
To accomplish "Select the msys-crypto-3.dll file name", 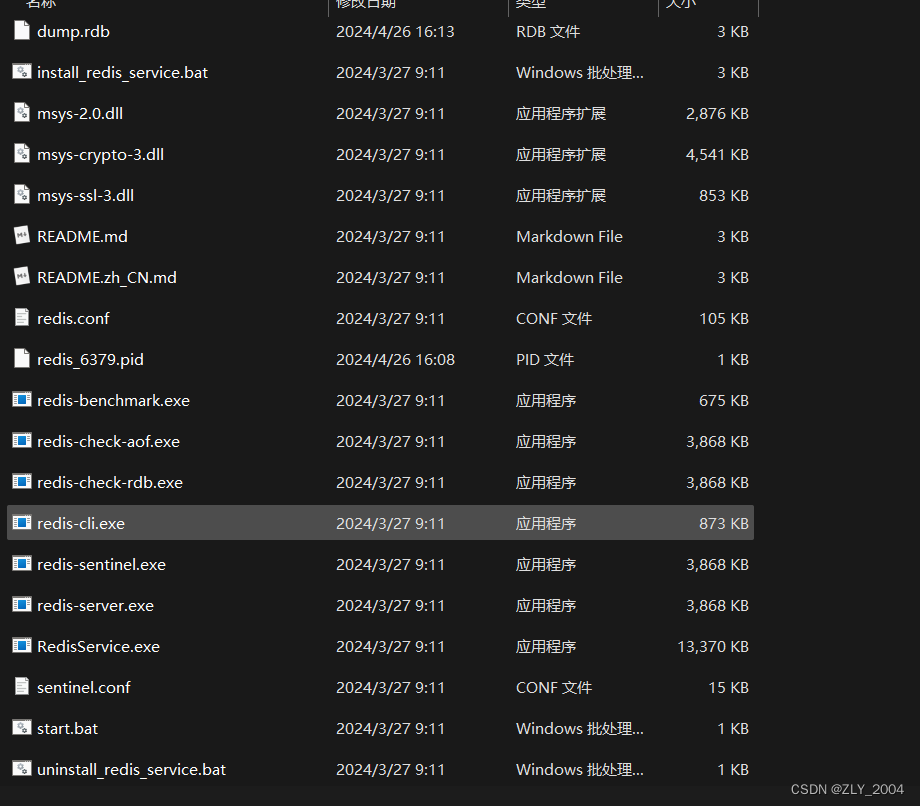I will point(100,155).
